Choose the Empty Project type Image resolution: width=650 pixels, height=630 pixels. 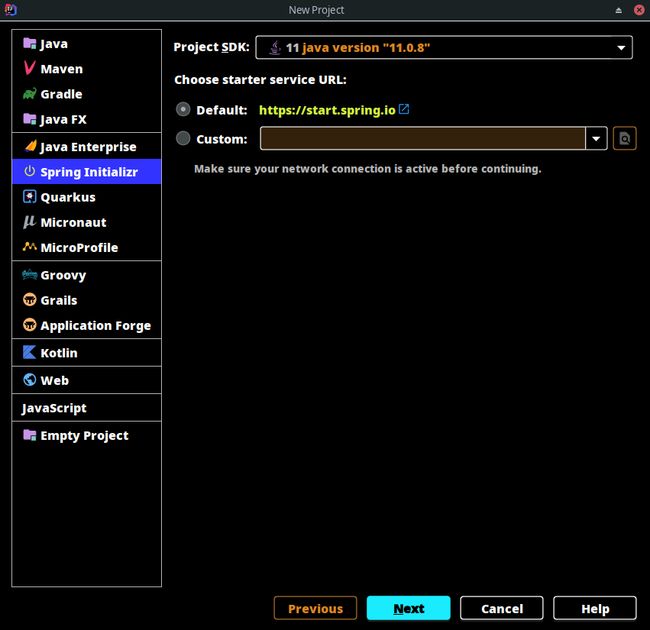[x=87, y=435]
